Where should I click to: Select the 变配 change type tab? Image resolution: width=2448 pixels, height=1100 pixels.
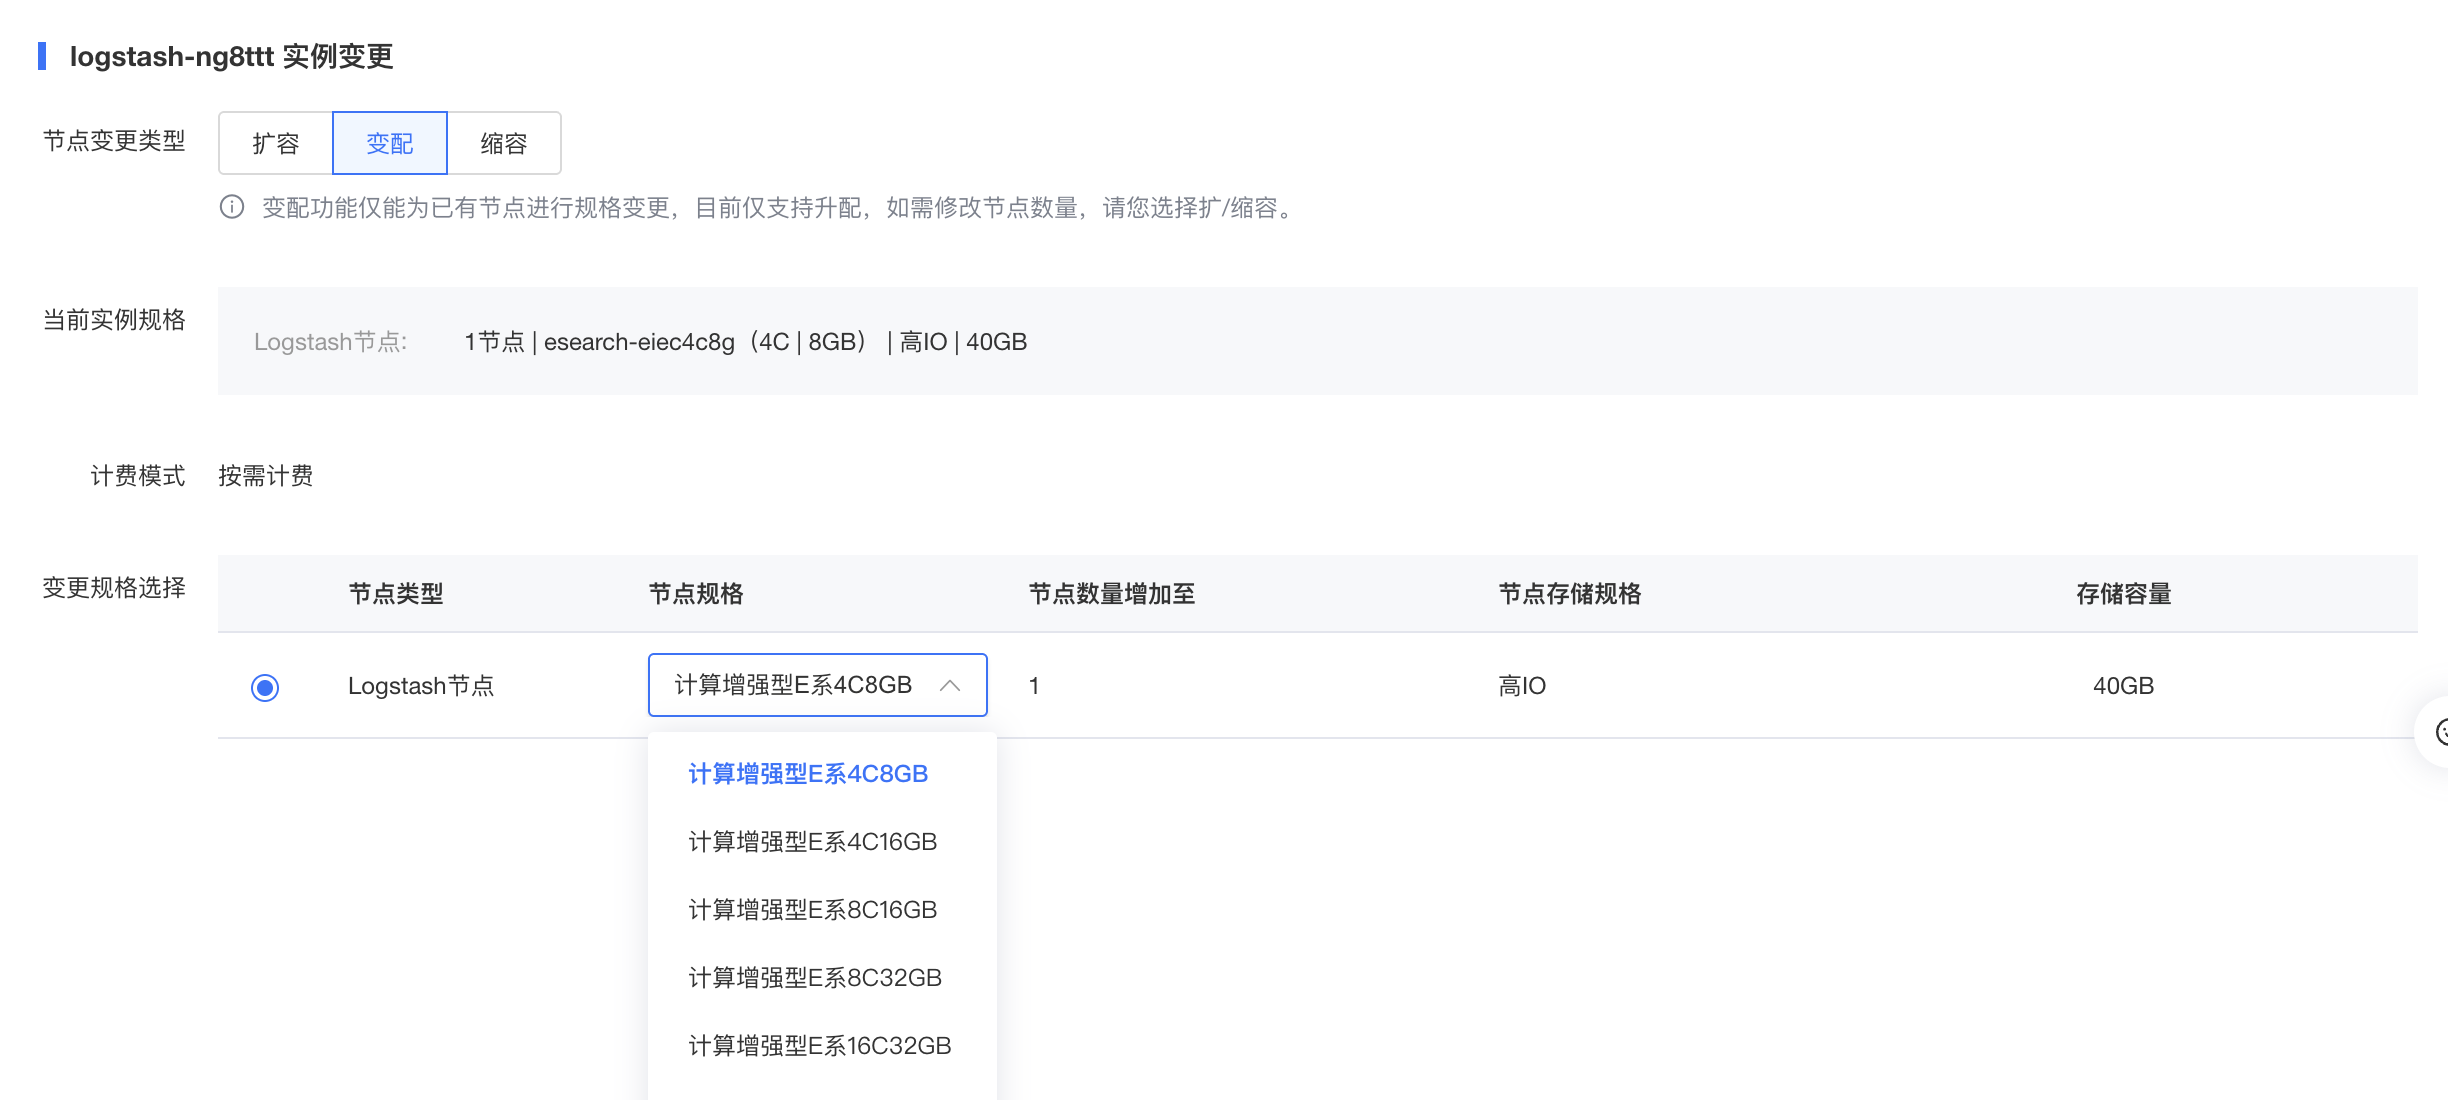pos(390,143)
